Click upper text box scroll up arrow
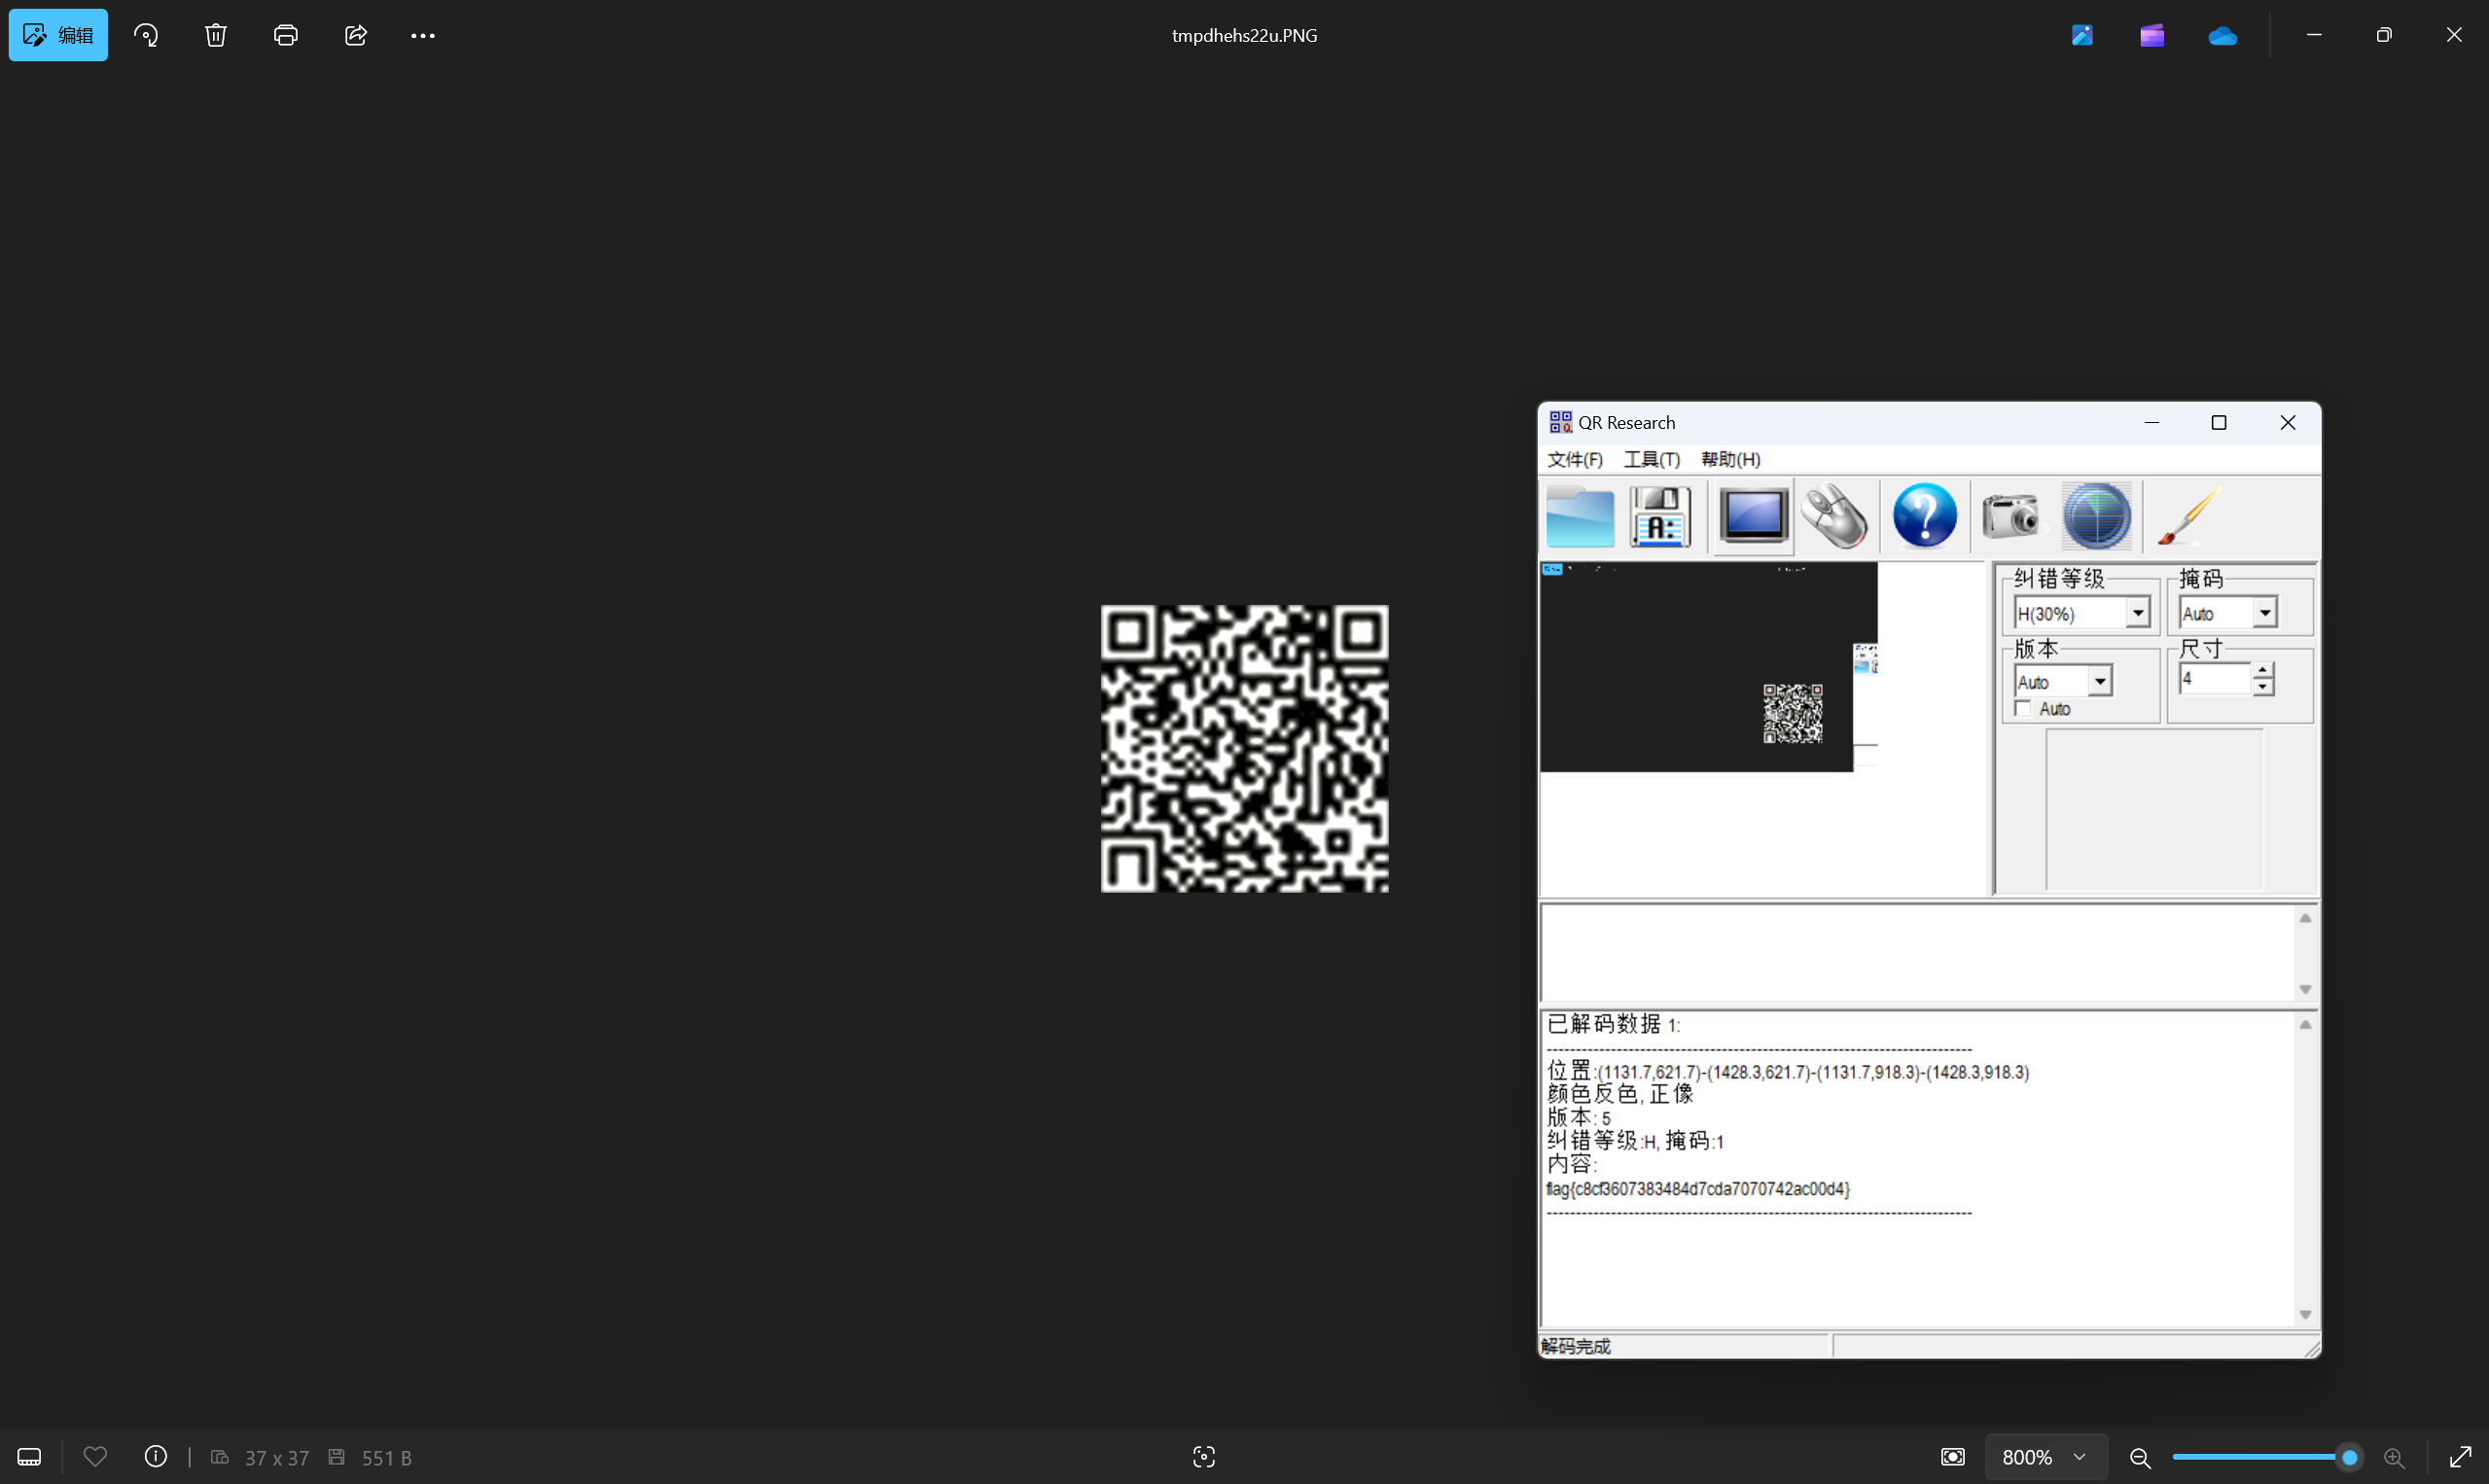This screenshot has height=1484, width=2489. [2305, 918]
